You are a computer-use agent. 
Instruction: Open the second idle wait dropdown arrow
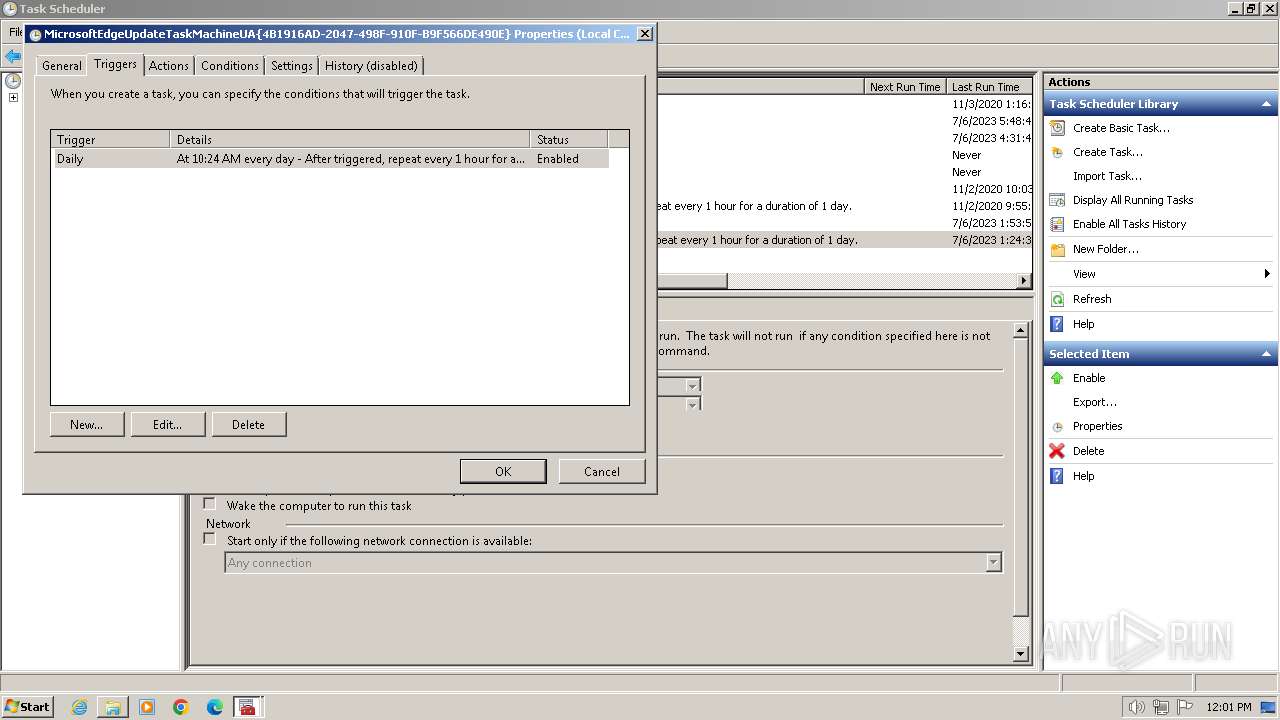pos(692,404)
